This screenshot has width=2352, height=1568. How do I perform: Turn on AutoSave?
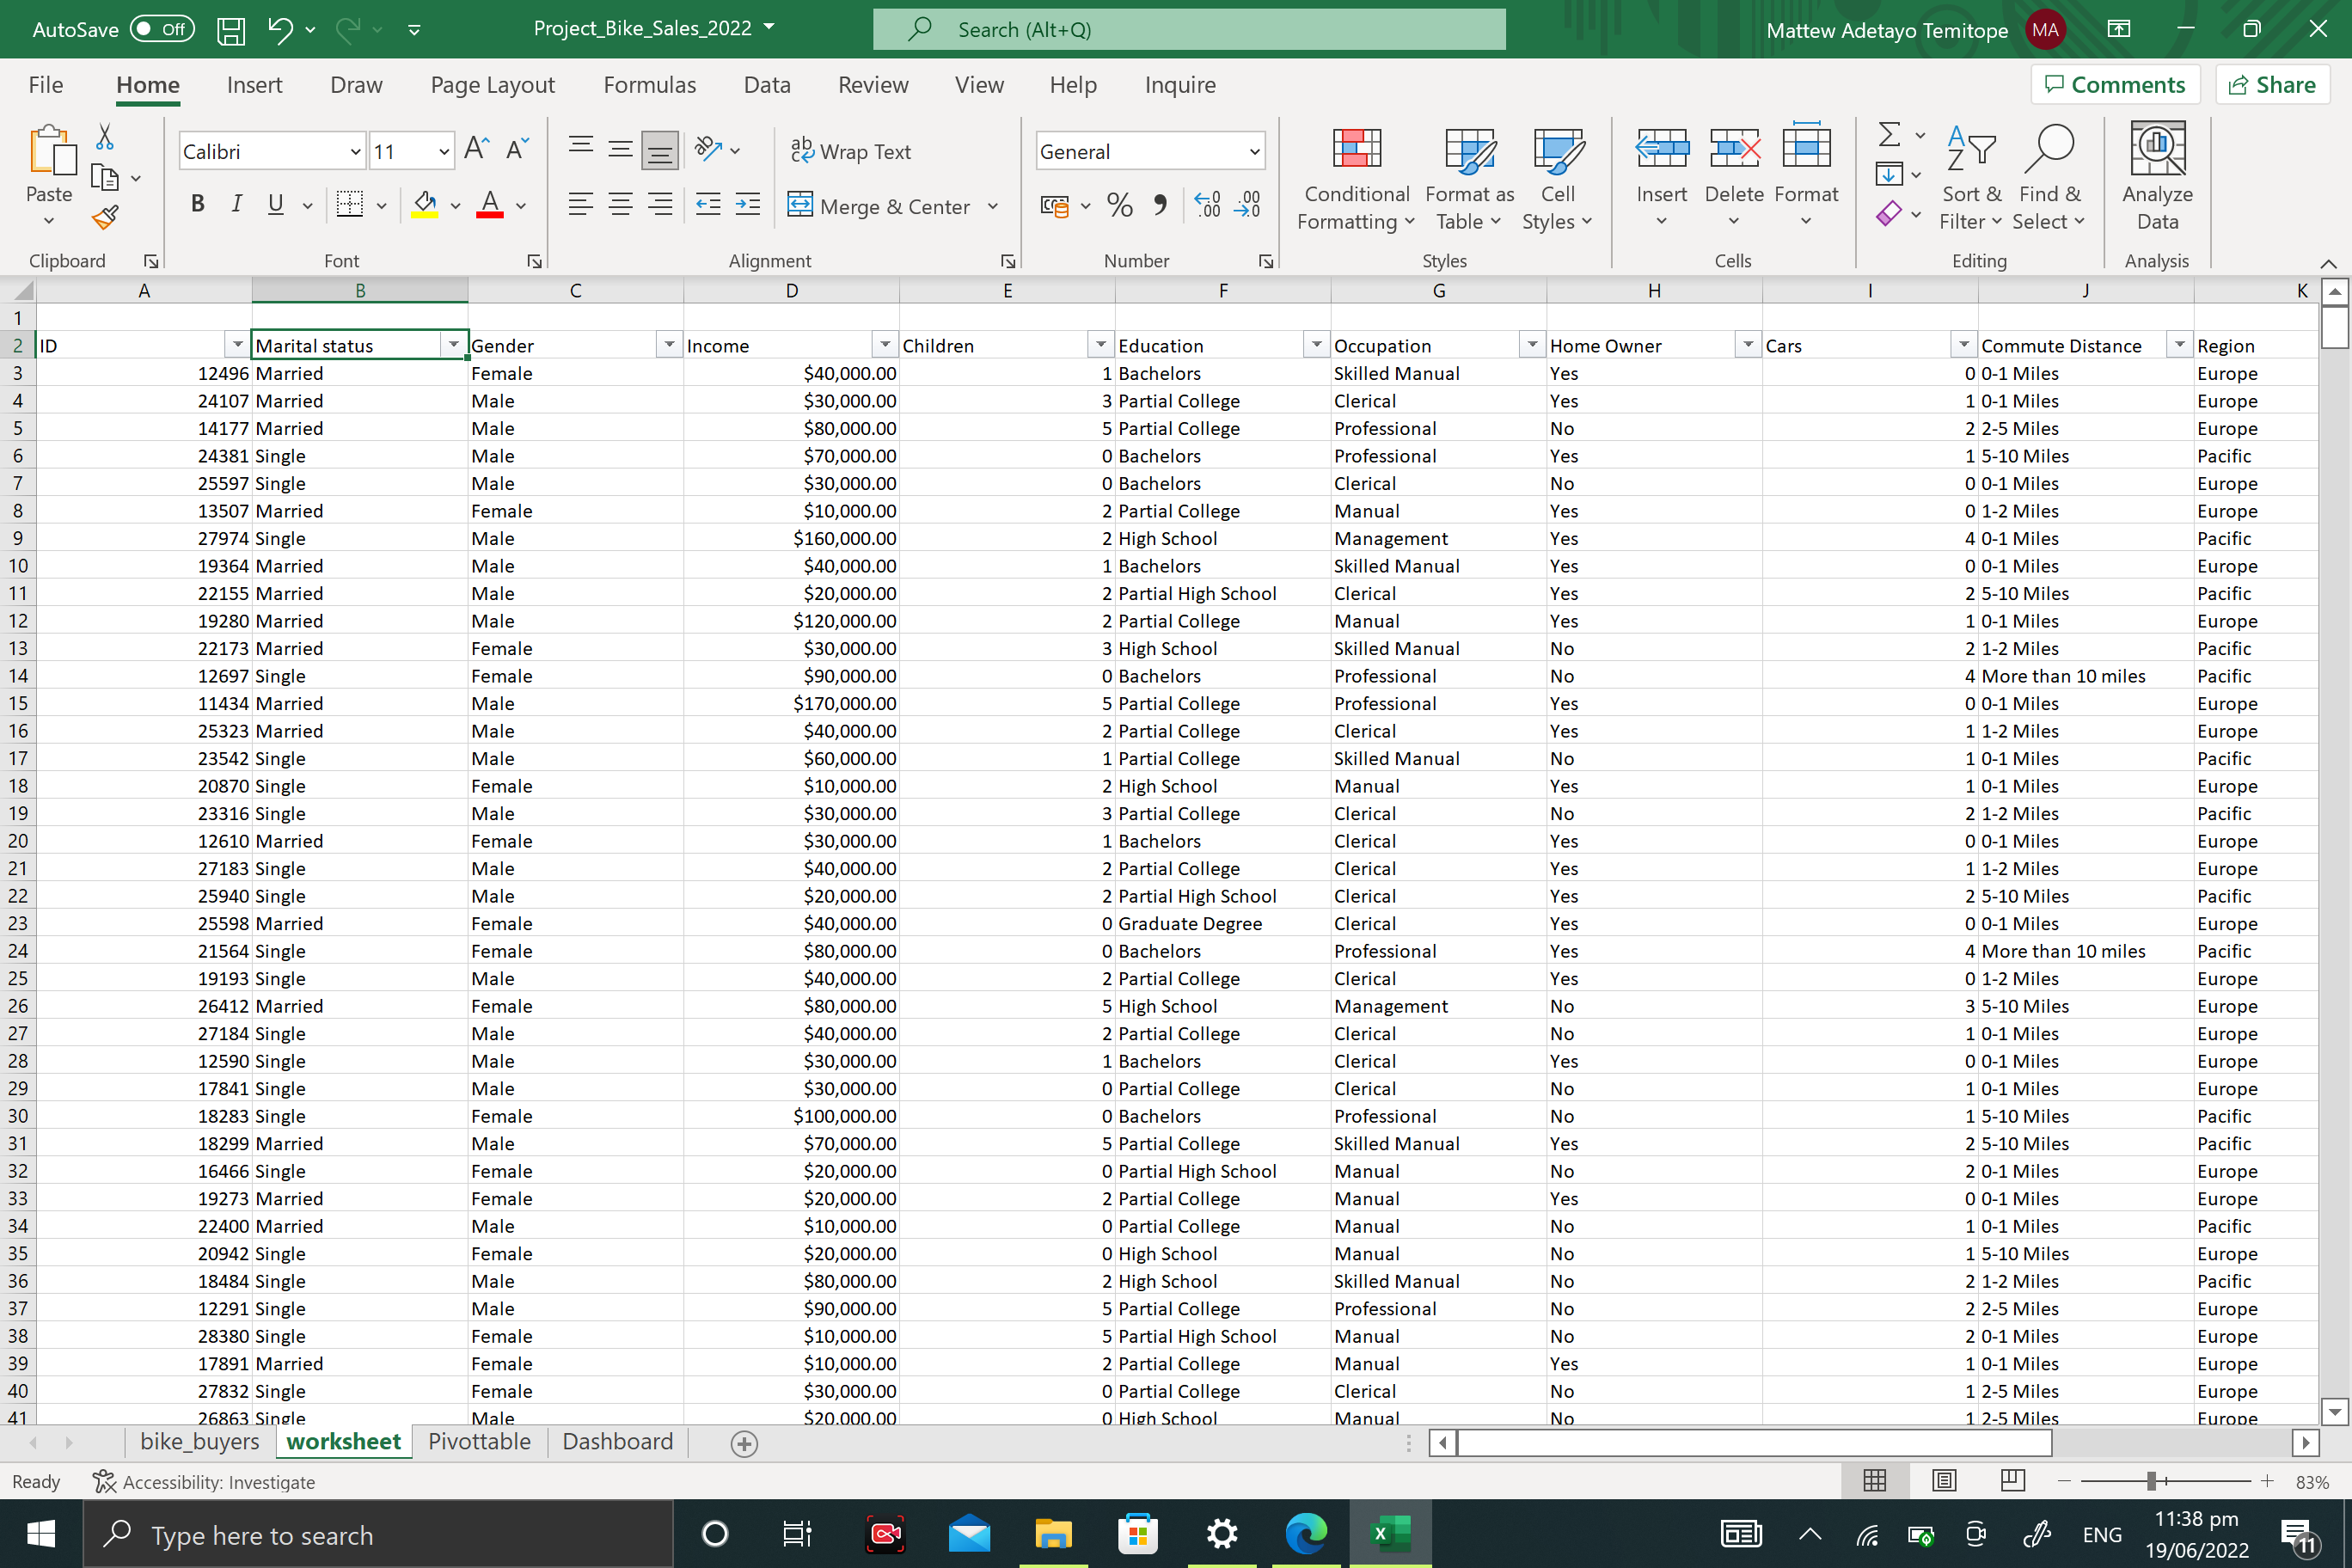click(x=162, y=29)
